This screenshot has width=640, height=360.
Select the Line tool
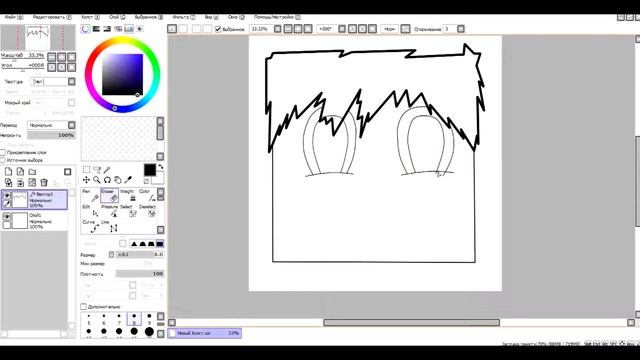(109, 227)
